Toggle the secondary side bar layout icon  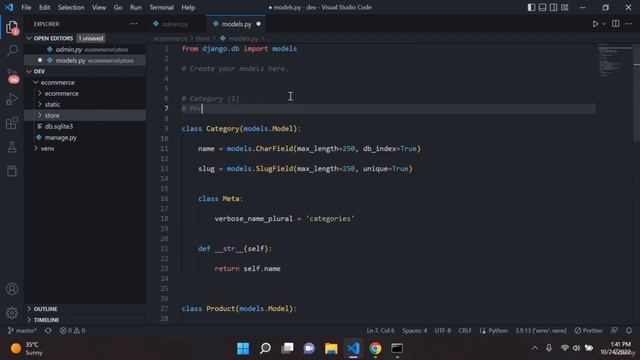[553, 7]
